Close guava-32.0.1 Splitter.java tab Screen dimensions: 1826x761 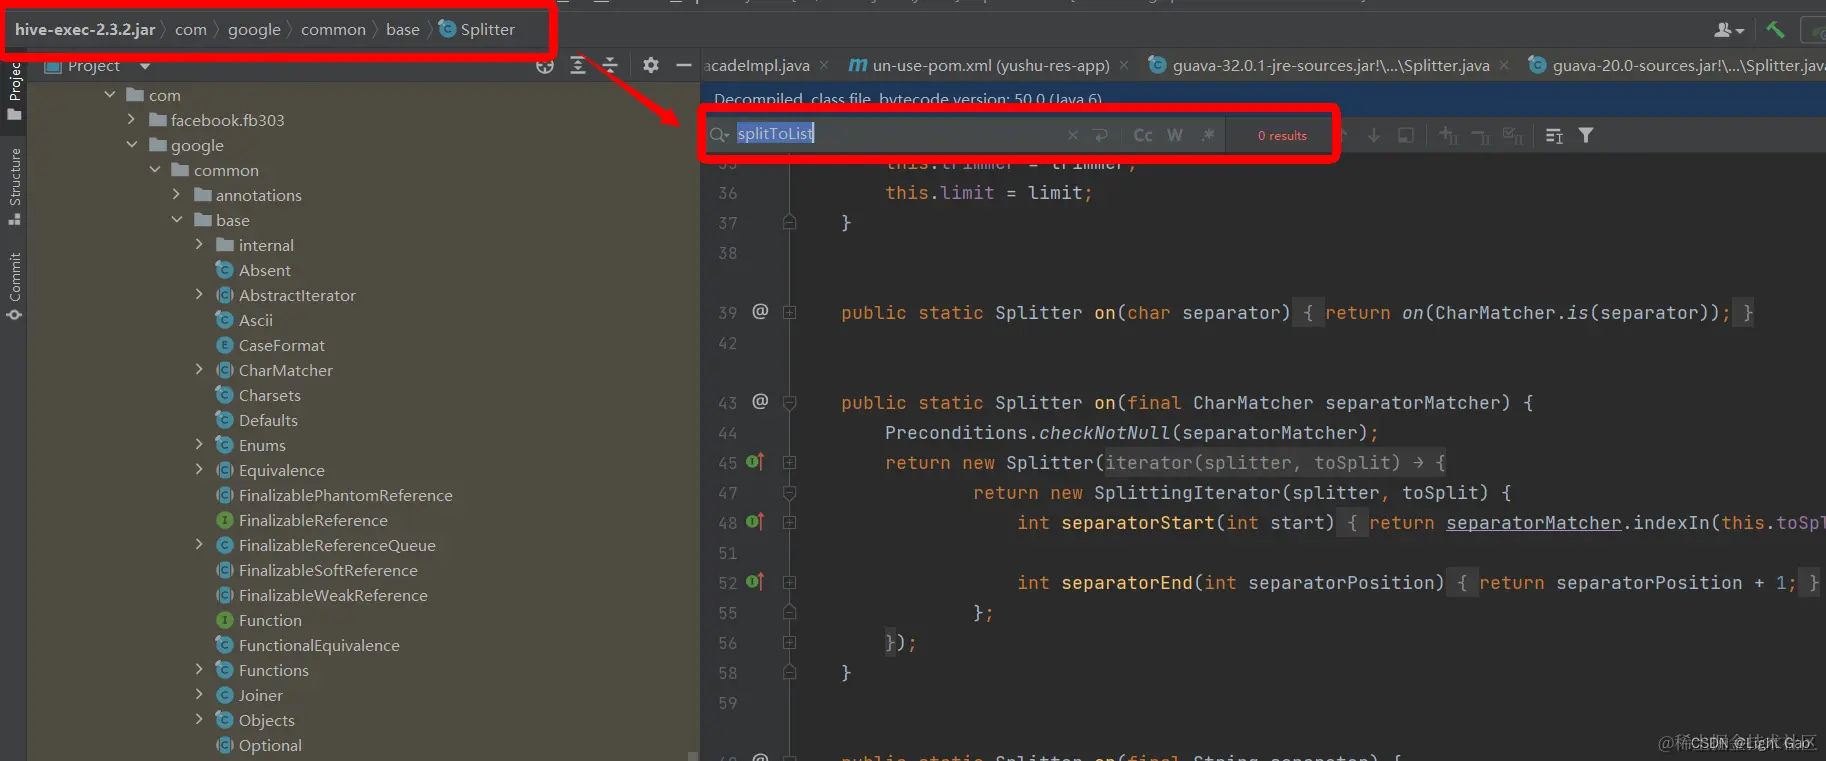click(x=1504, y=65)
